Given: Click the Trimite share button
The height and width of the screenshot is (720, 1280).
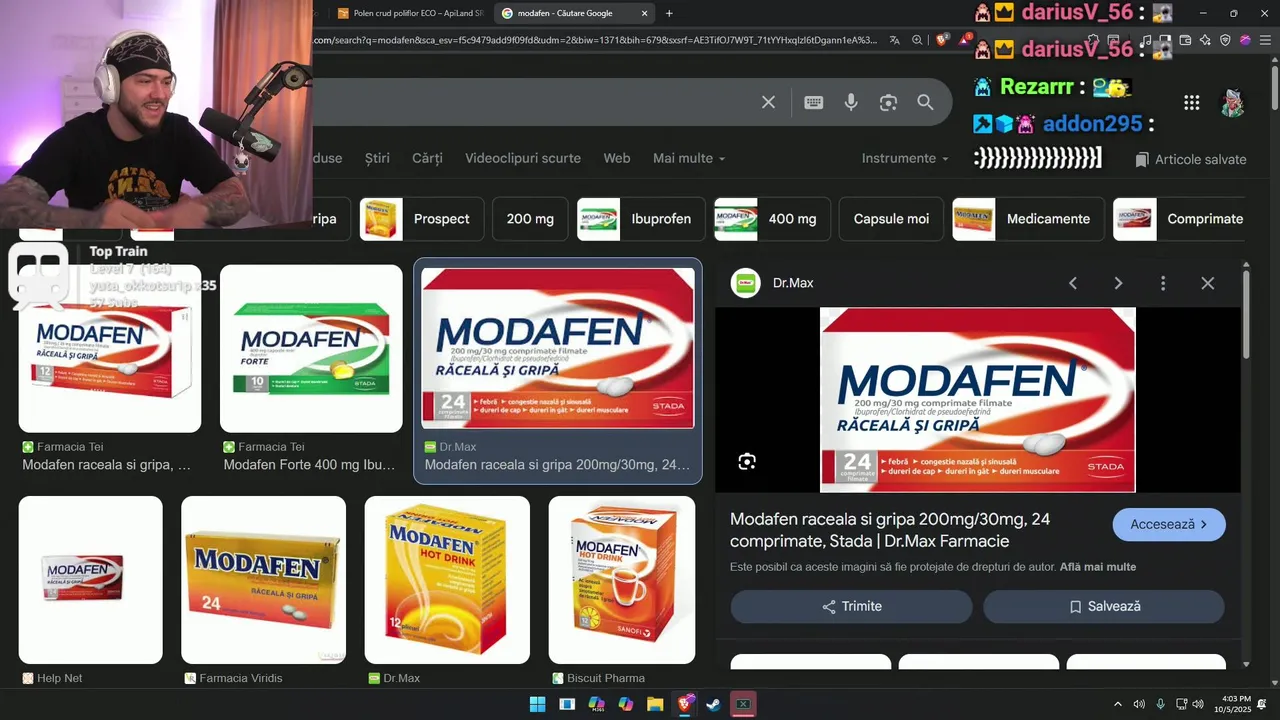Looking at the screenshot, I should (851, 606).
